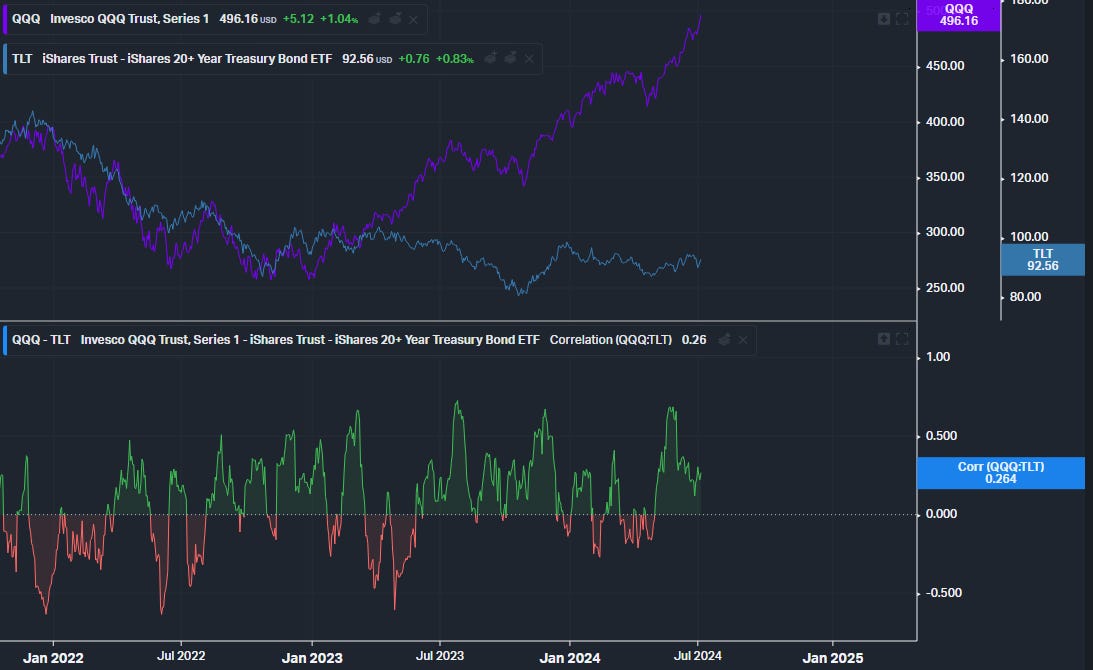Click the +0.76 TLT change value
Viewport: 1093px width, 670px height.
coord(414,59)
